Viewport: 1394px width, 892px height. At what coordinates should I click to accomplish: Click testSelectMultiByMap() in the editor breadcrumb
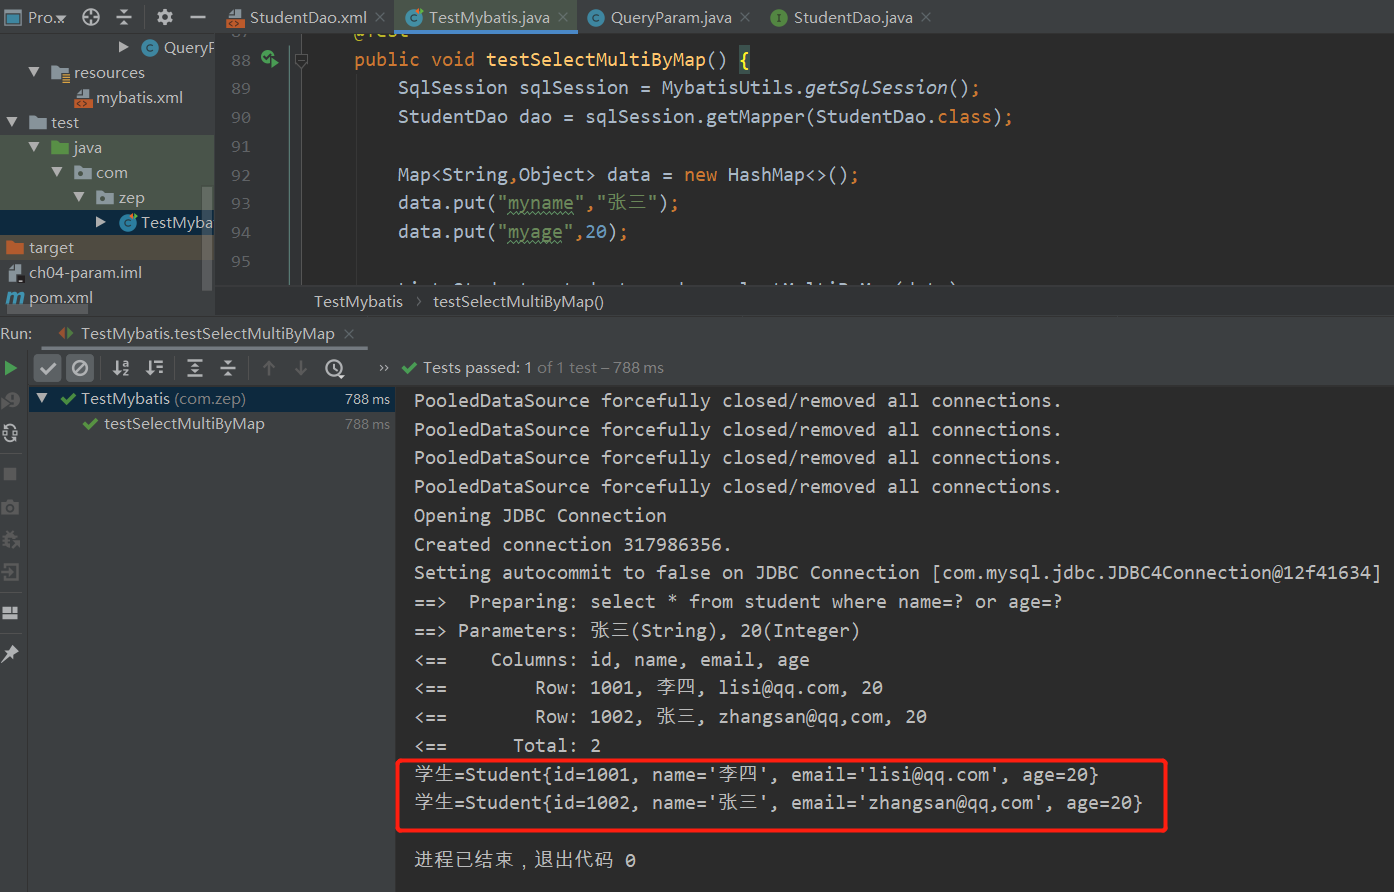518,301
